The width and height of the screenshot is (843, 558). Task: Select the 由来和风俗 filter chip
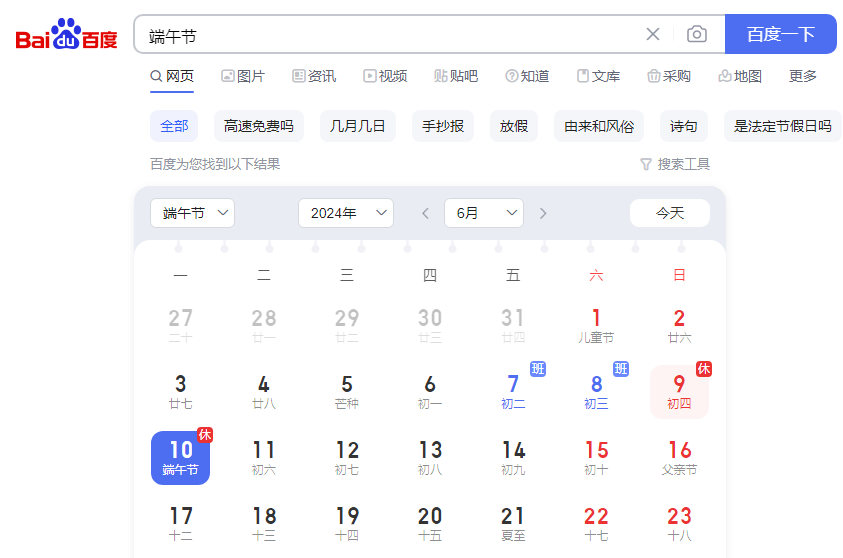coord(598,126)
